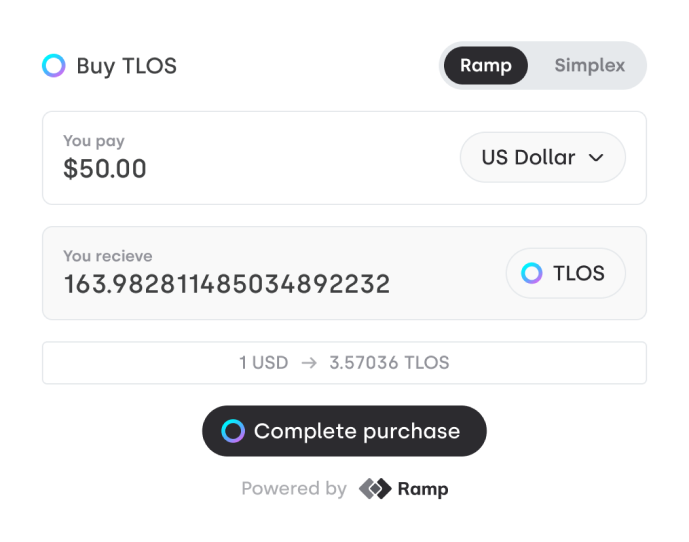Viewport: 689px width, 542px height.
Task: Click the ring icon on Complete purchase button
Action: (x=233, y=431)
